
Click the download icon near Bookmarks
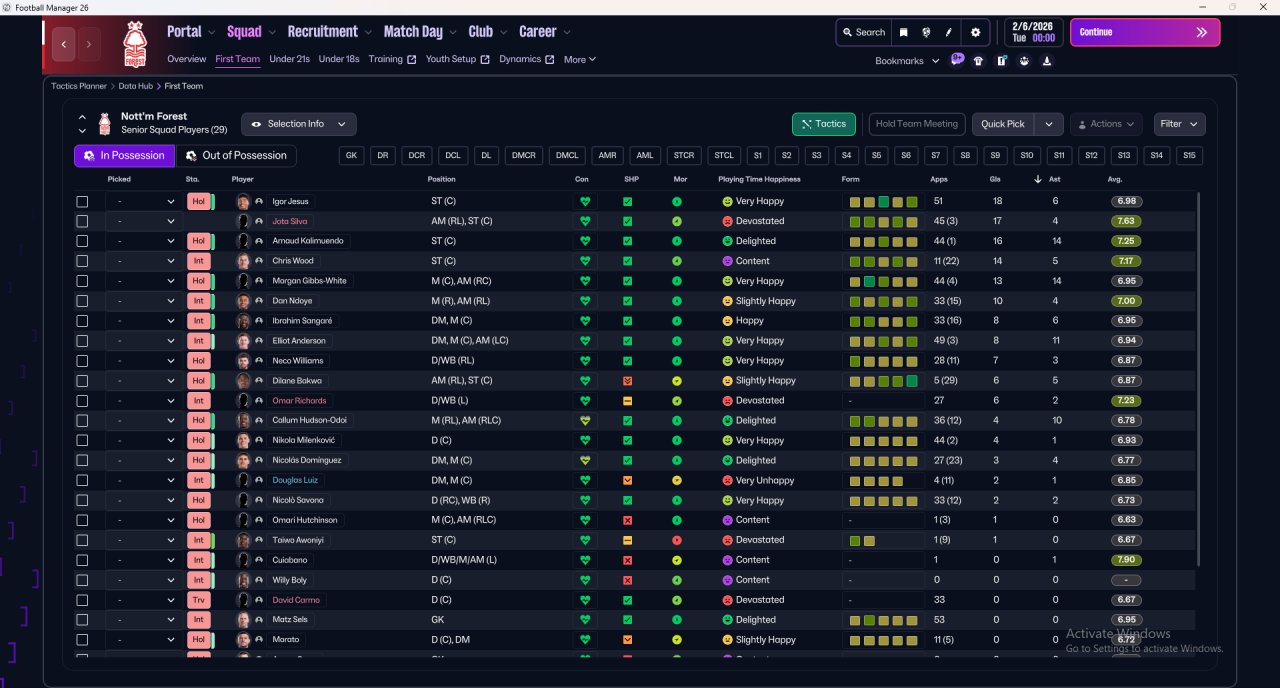[x=1047, y=61]
